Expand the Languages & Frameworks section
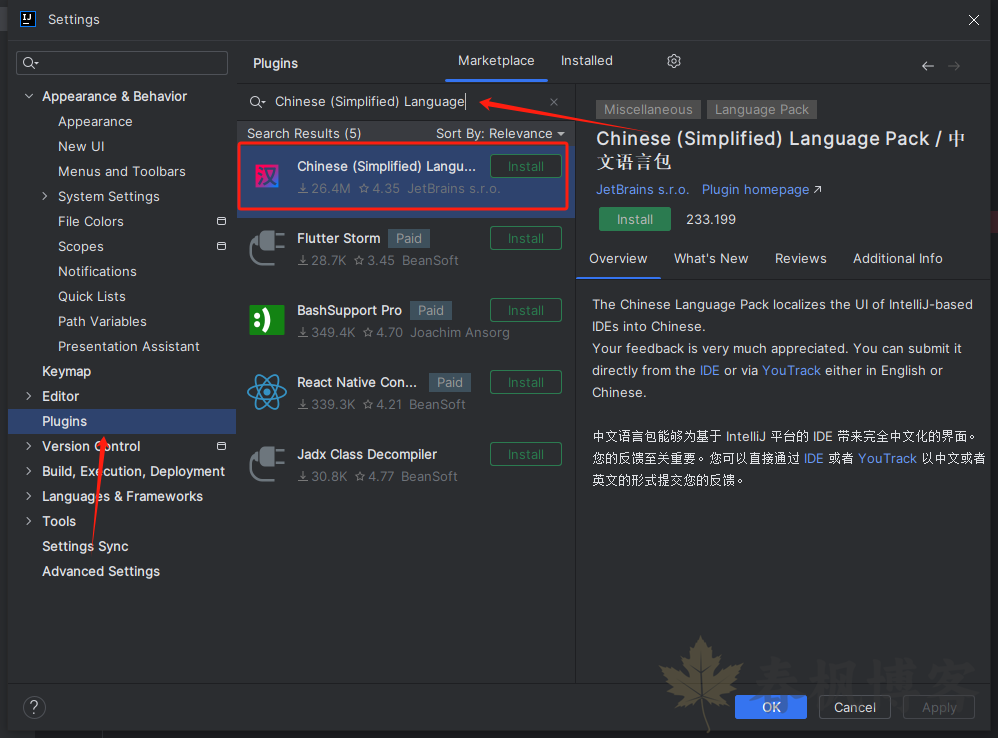Image resolution: width=998 pixels, height=738 pixels. click(x=29, y=496)
